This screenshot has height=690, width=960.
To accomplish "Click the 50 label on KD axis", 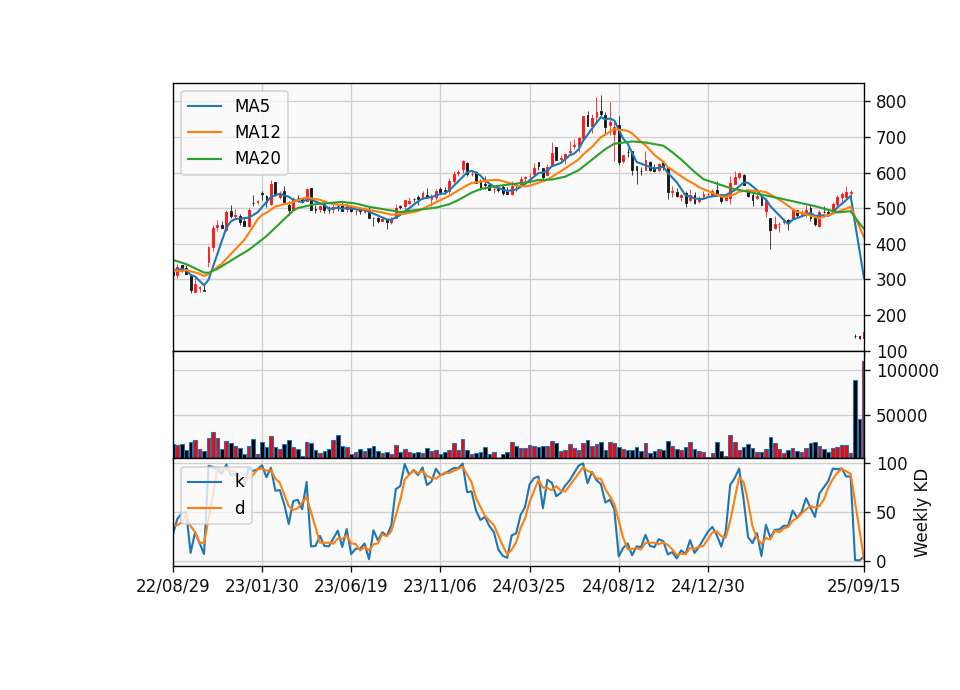I will [x=886, y=512].
